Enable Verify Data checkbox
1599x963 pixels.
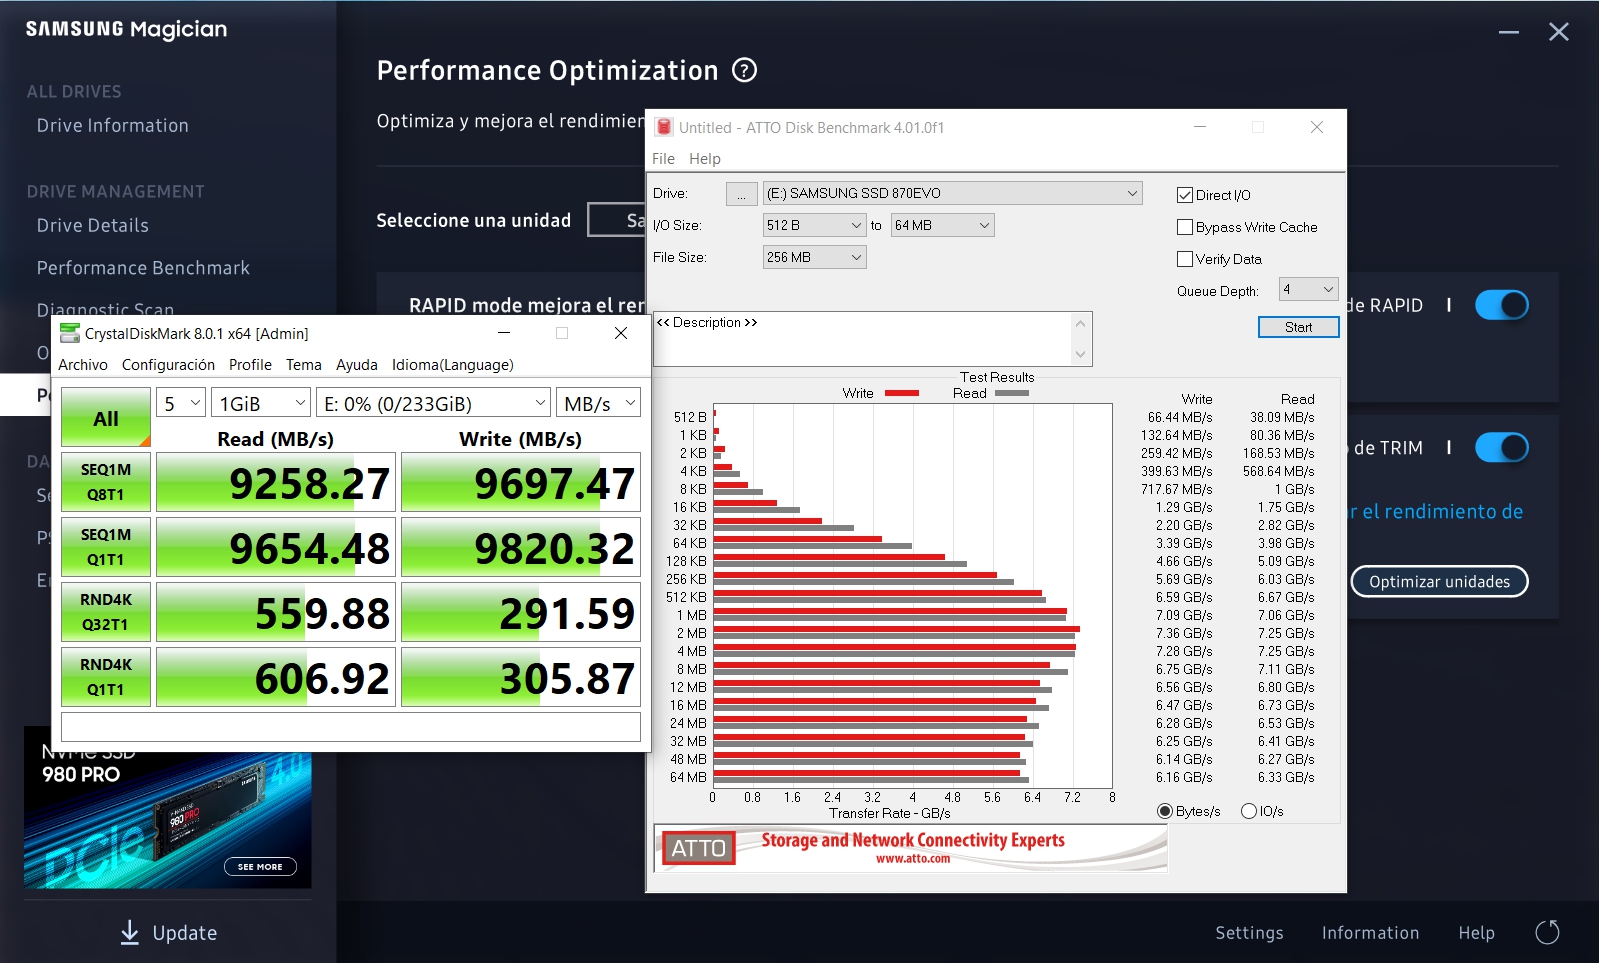pos(1185,259)
